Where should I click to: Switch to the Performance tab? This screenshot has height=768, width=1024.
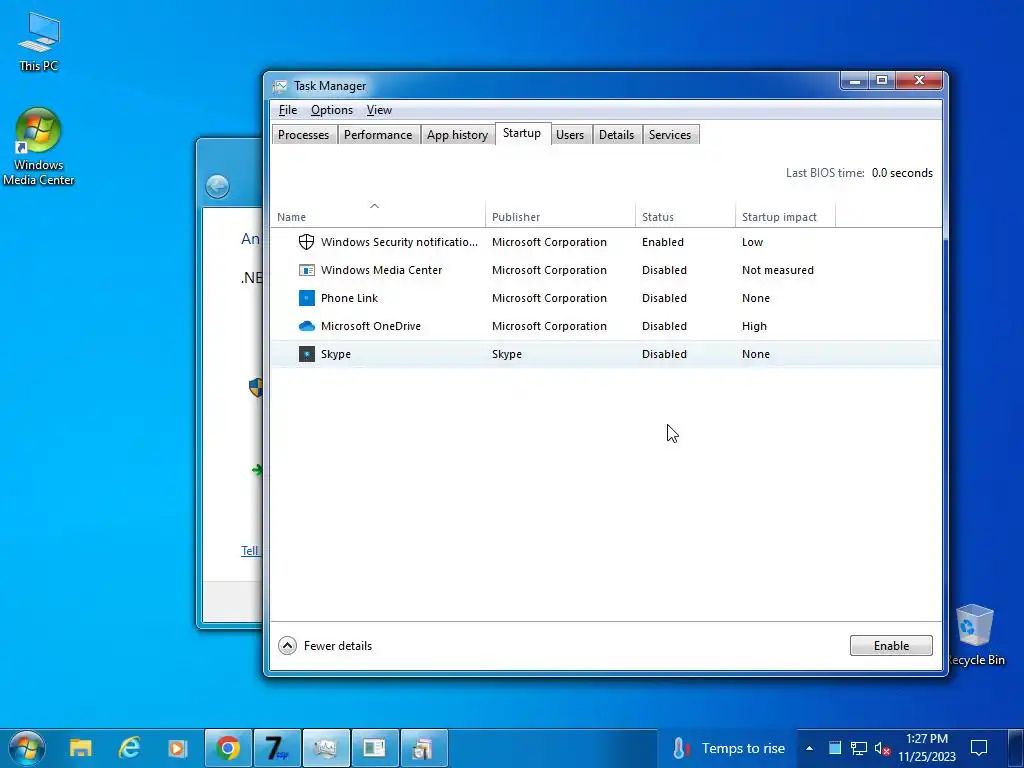(378, 135)
